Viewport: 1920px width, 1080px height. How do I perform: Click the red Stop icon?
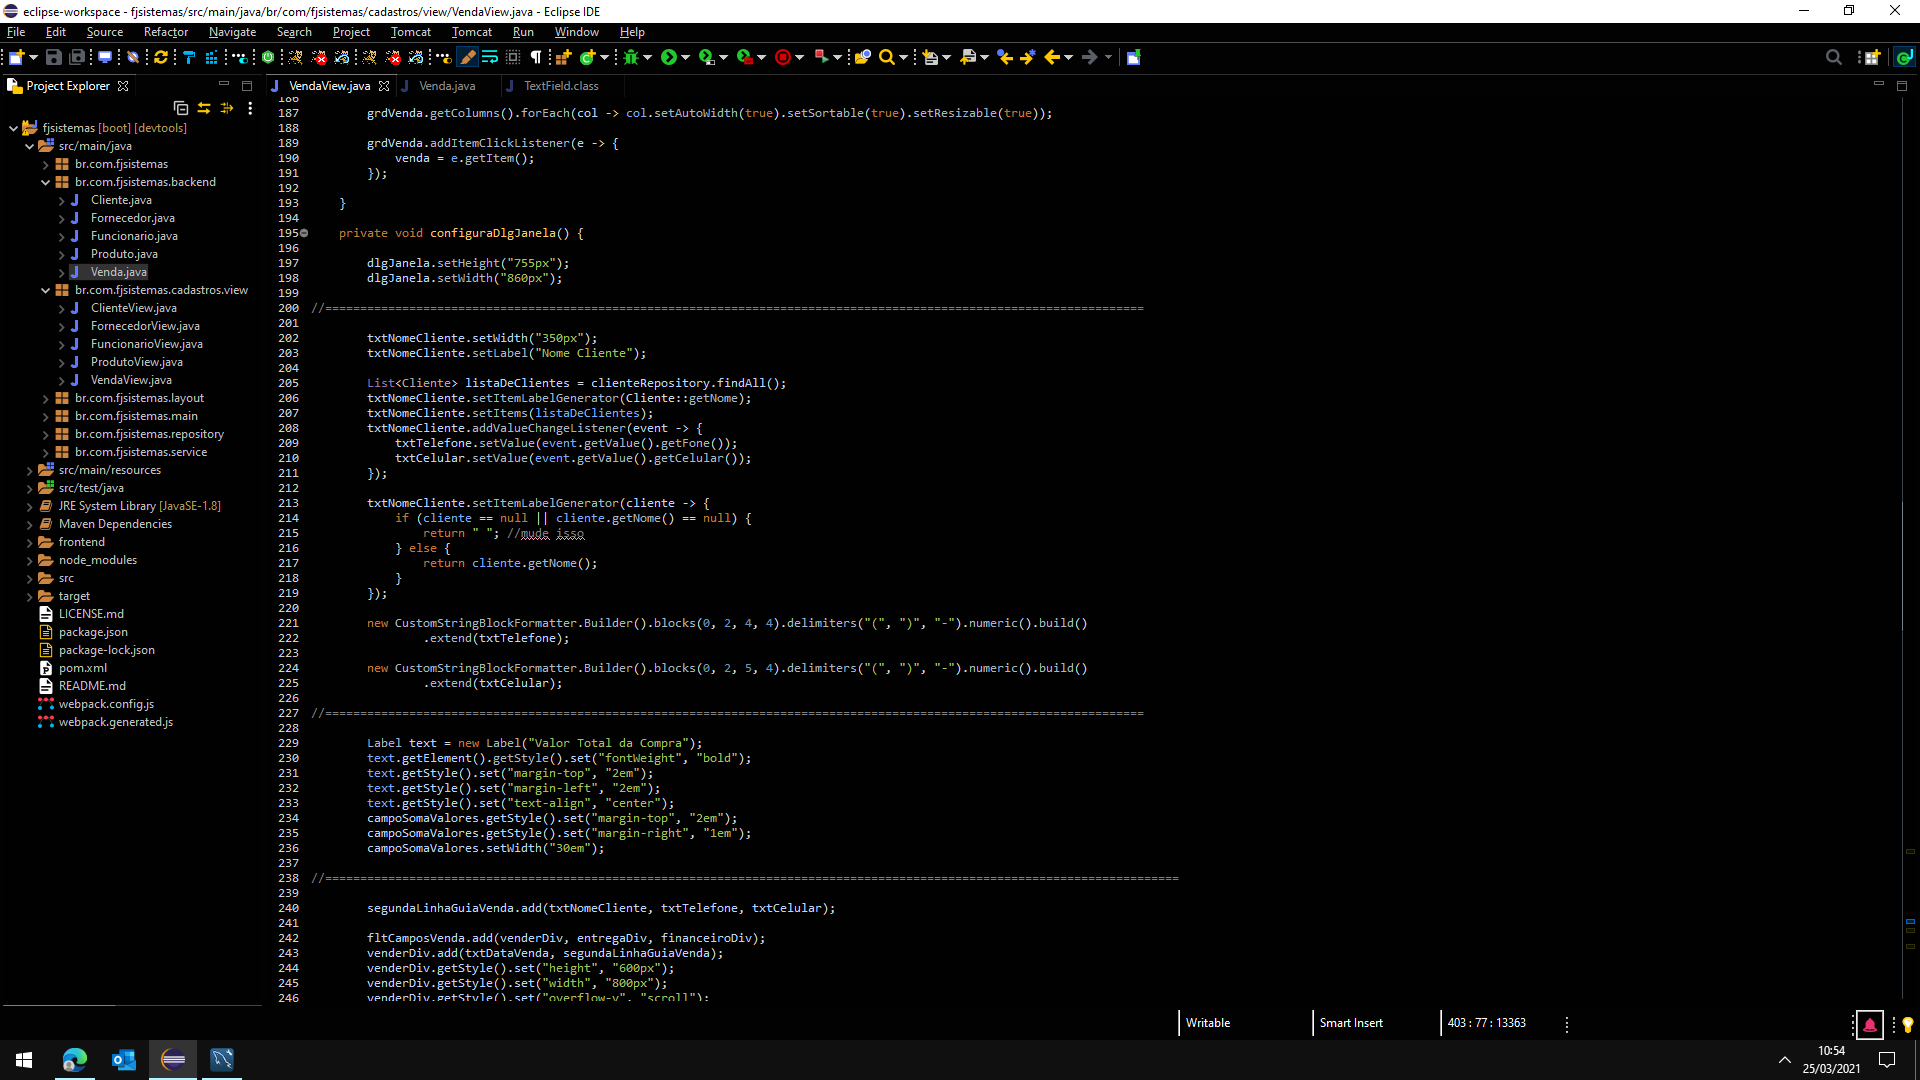(783, 57)
